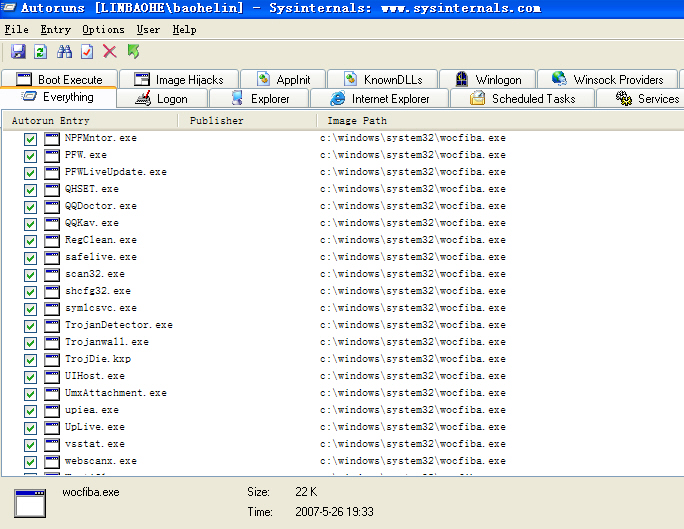The image size is (684, 529).
Task: Click the UpLive.exe entry icon
Action: 52,428
